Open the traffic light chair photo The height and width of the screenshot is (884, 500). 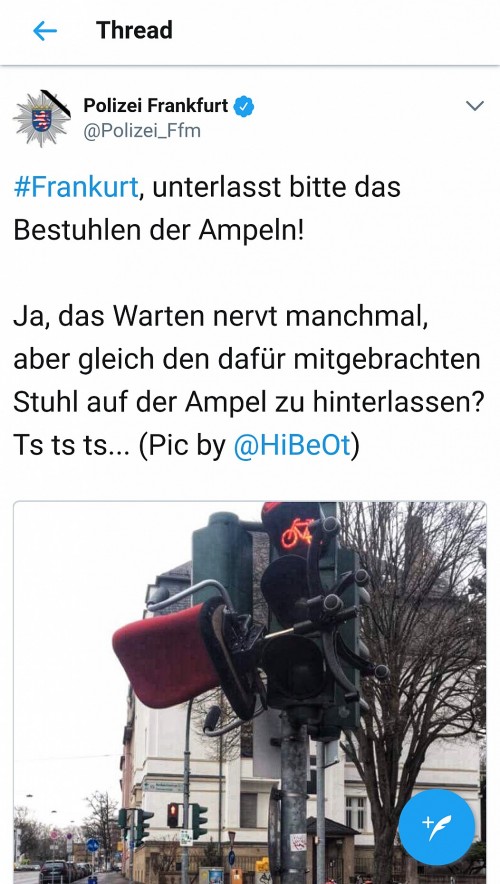point(250,692)
